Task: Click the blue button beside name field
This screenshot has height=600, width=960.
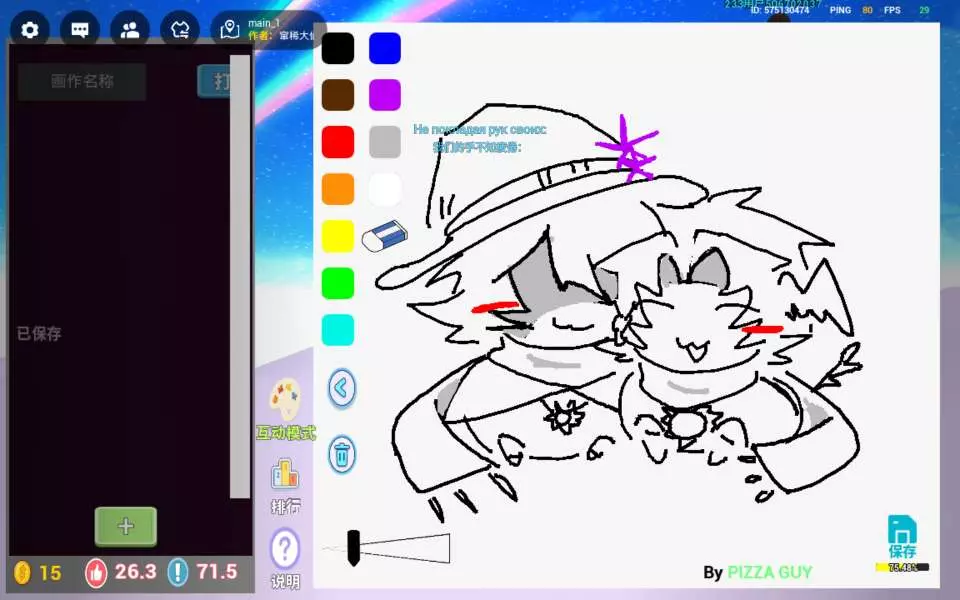Action: [x=214, y=81]
